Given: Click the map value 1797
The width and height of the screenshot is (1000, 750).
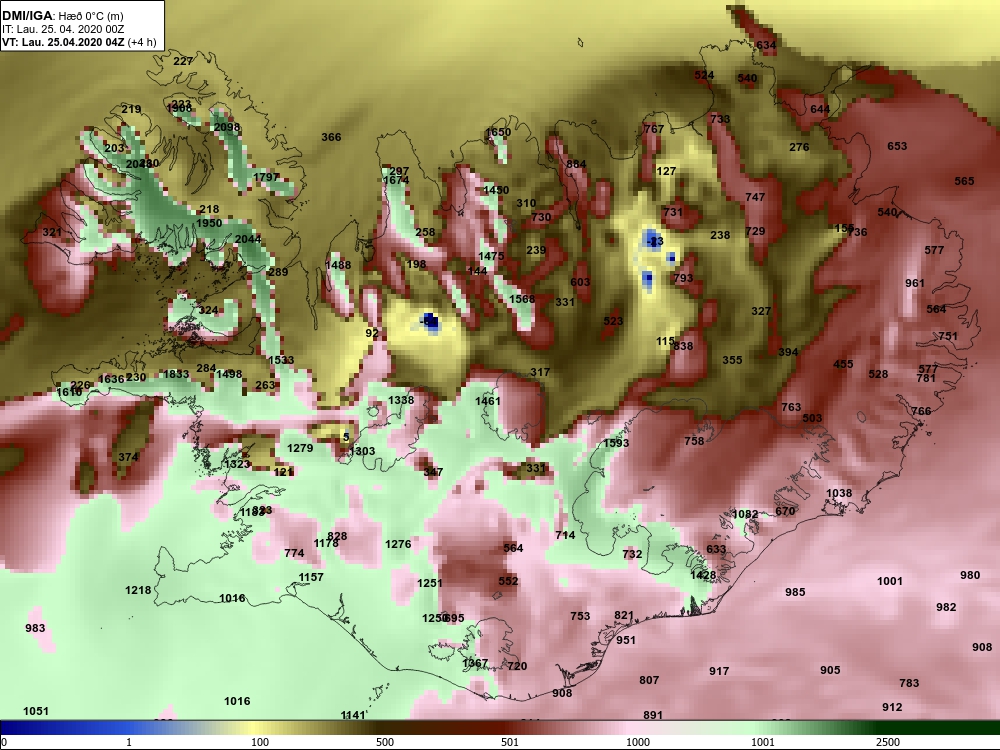Looking at the screenshot, I should pyautogui.click(x=266, y=177).
